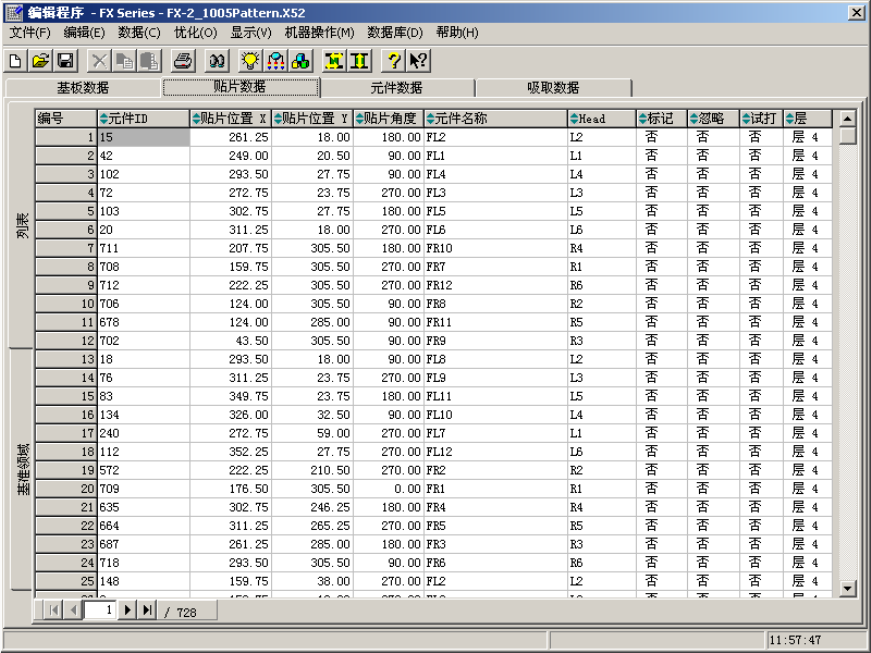Sort by the 贴片角度 column header
Screen dimensions: 871x653
pyautogui.click(x=388, y=119)
